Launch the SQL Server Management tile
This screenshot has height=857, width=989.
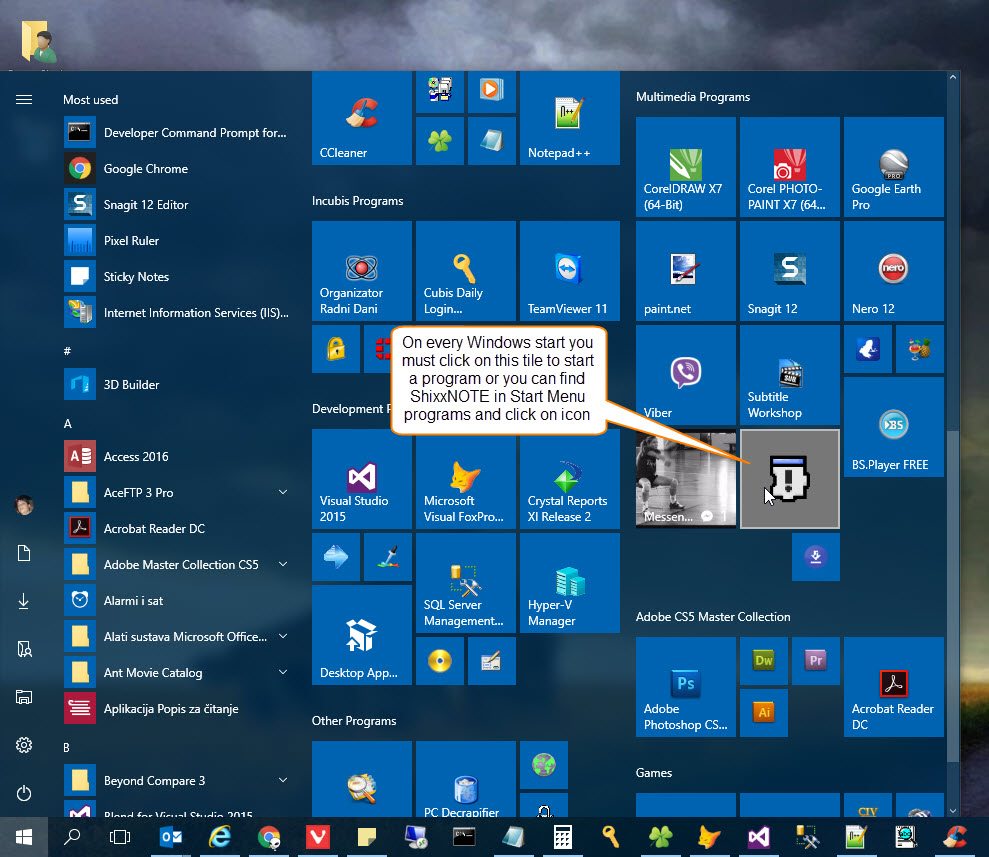465,583
